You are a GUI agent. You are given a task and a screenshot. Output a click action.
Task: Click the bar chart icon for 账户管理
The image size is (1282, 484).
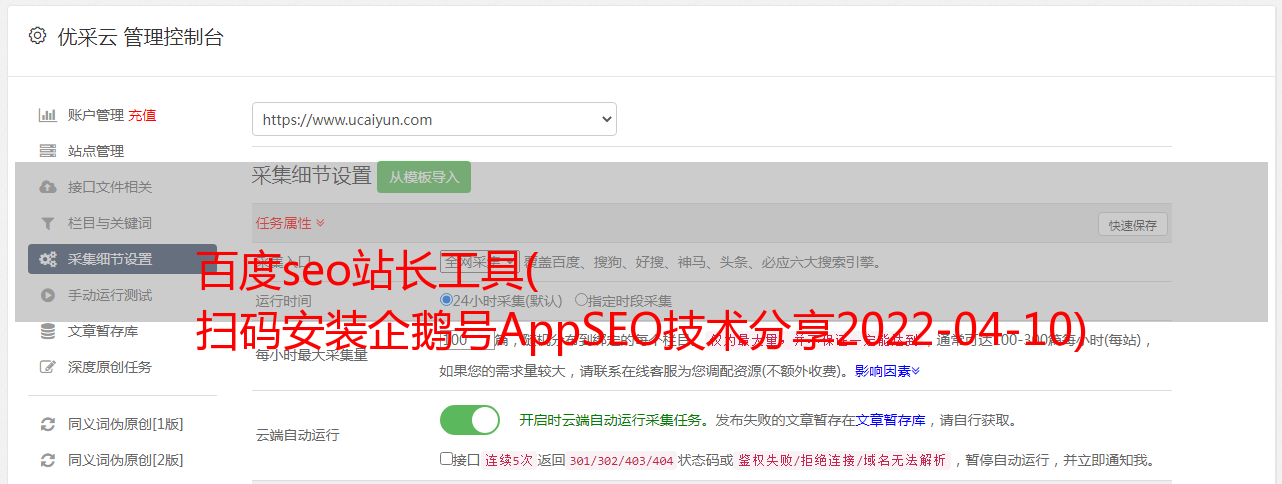[x=47, y=115]
